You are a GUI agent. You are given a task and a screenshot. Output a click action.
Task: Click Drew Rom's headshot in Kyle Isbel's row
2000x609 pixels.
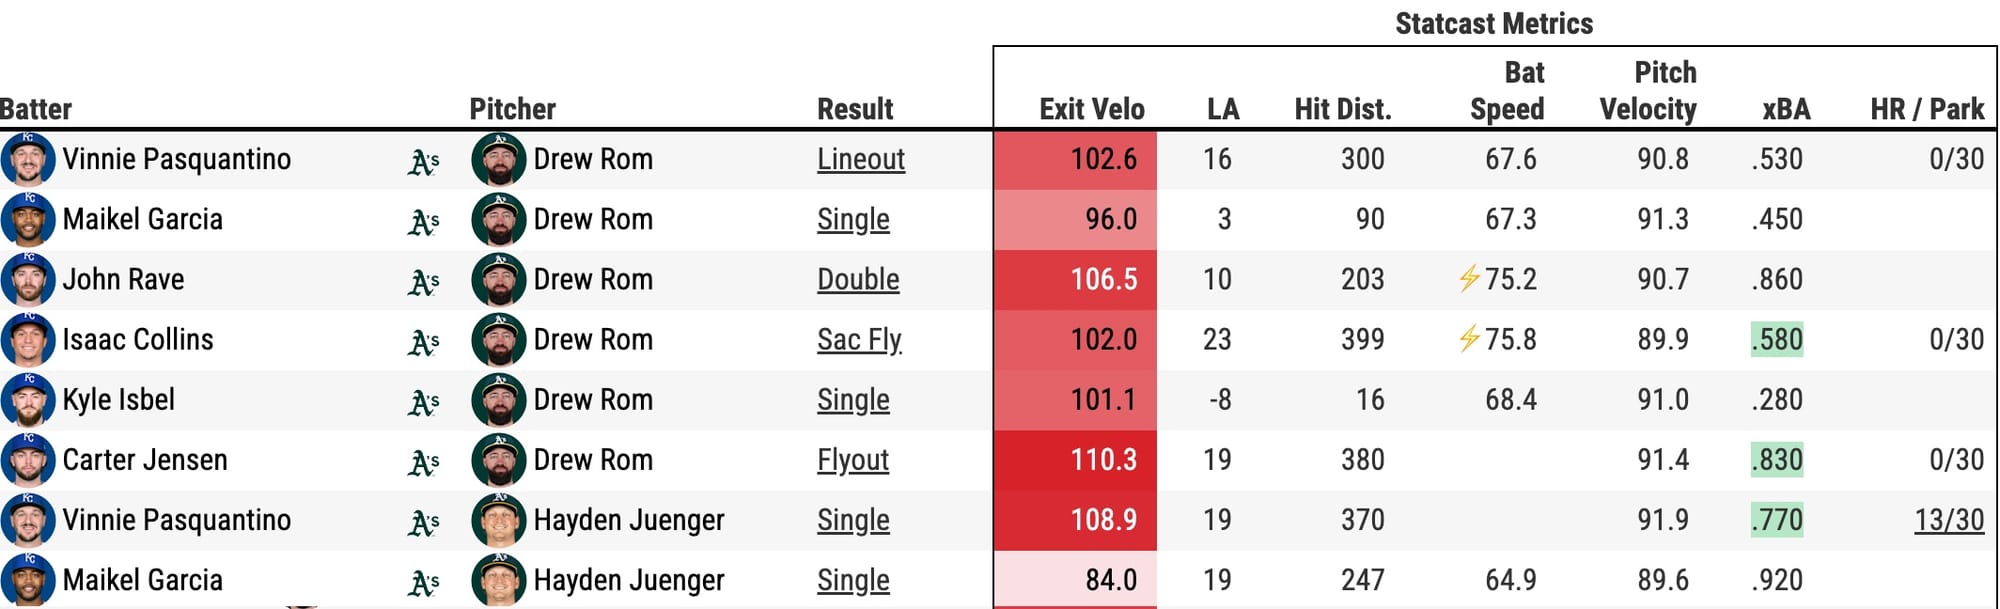[498, 399]
